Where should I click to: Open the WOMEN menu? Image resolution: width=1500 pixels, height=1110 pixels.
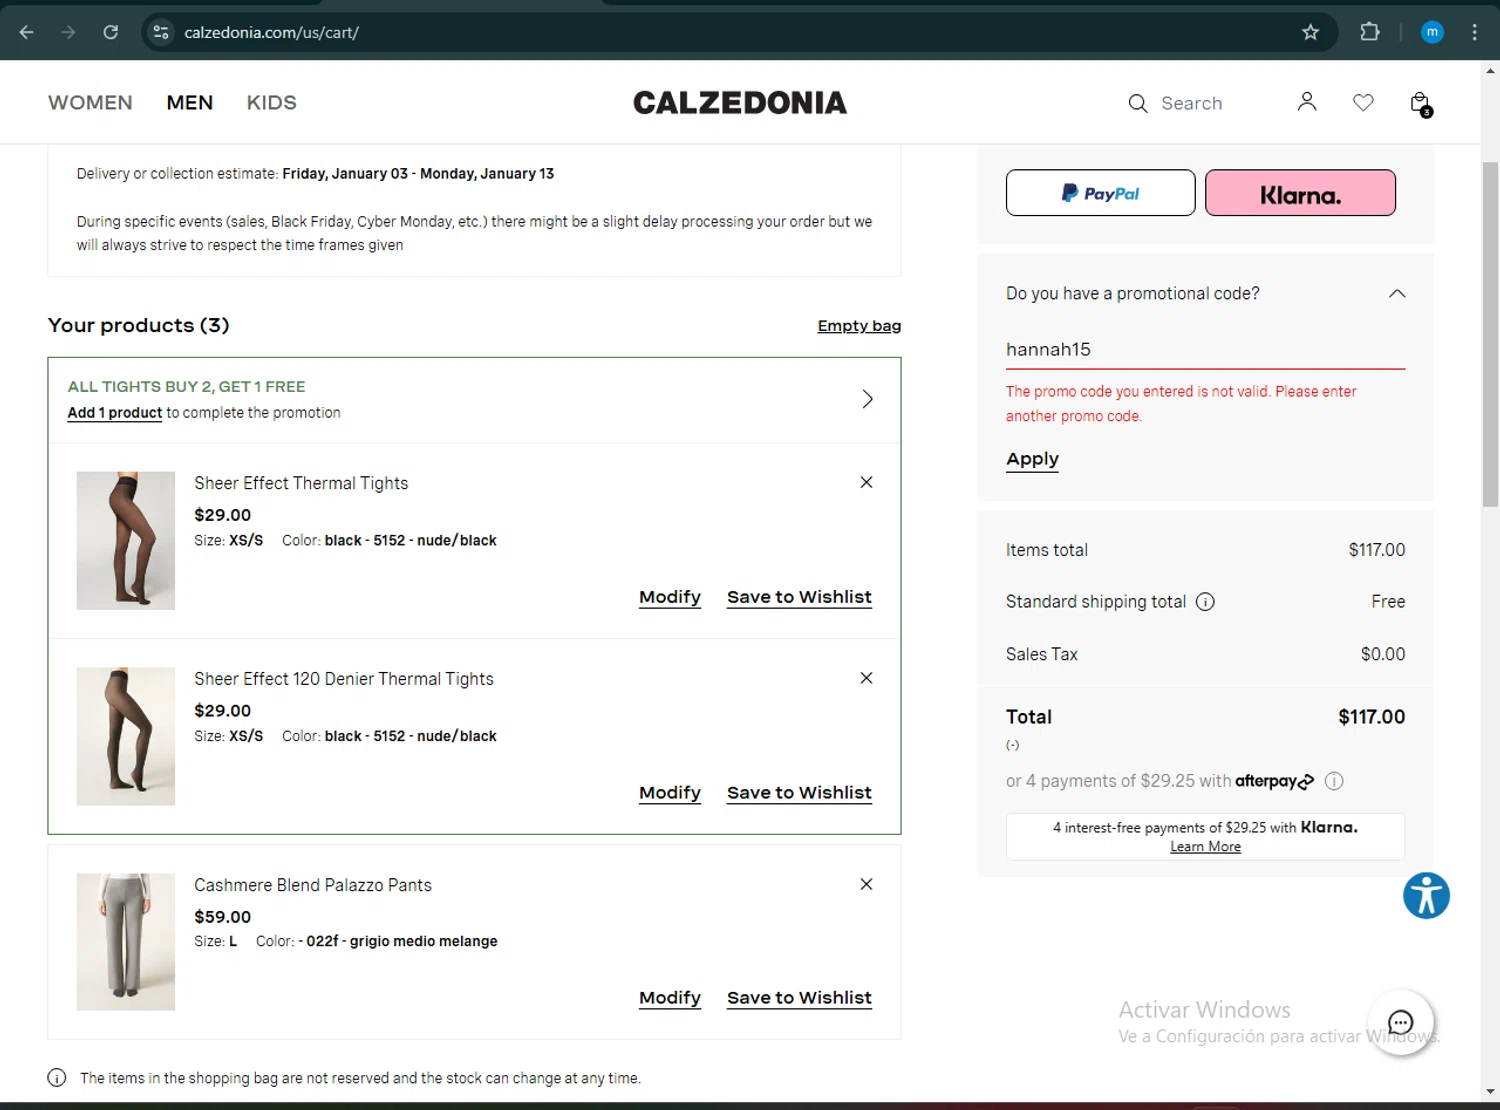coord(90,102)
